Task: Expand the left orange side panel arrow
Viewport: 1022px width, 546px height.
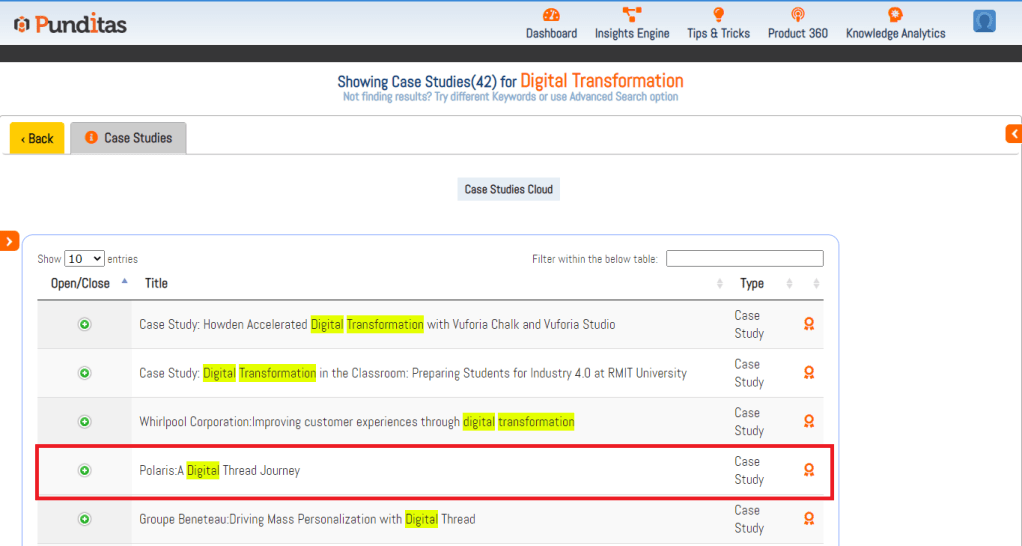Action: click(x=9, y=241)
